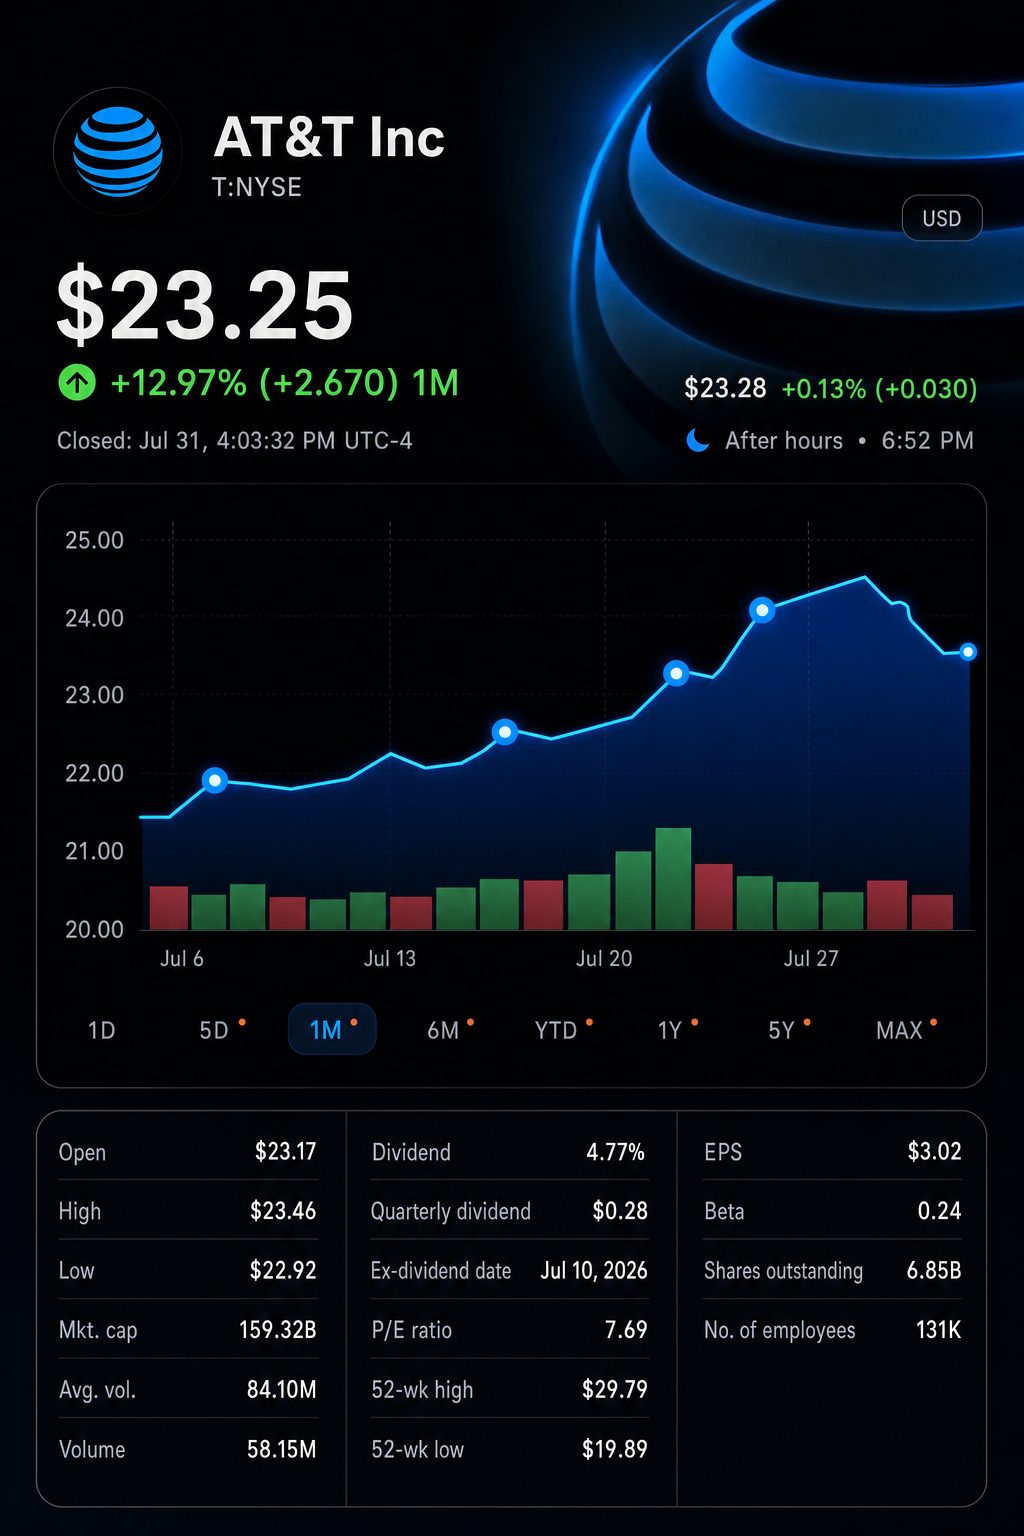Click the chart marker near 22.50

tap(505, 732)
